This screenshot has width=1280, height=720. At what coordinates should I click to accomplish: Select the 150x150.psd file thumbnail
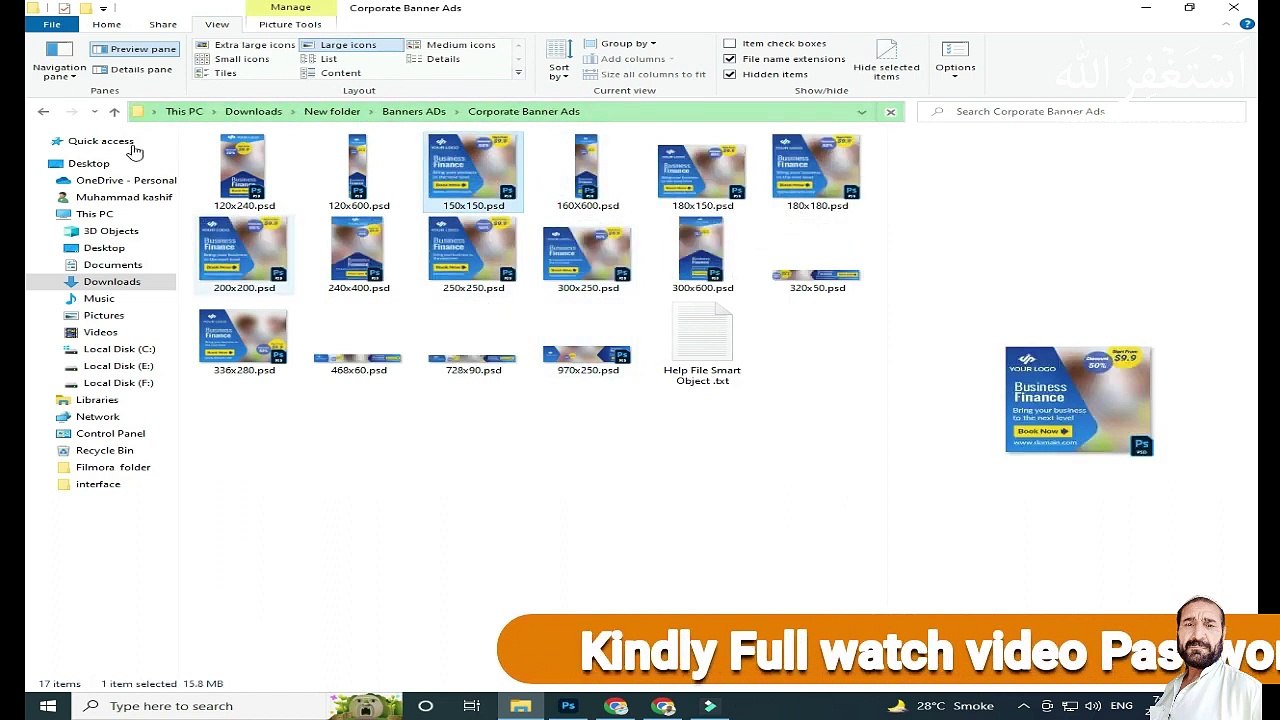coord(473,172)
